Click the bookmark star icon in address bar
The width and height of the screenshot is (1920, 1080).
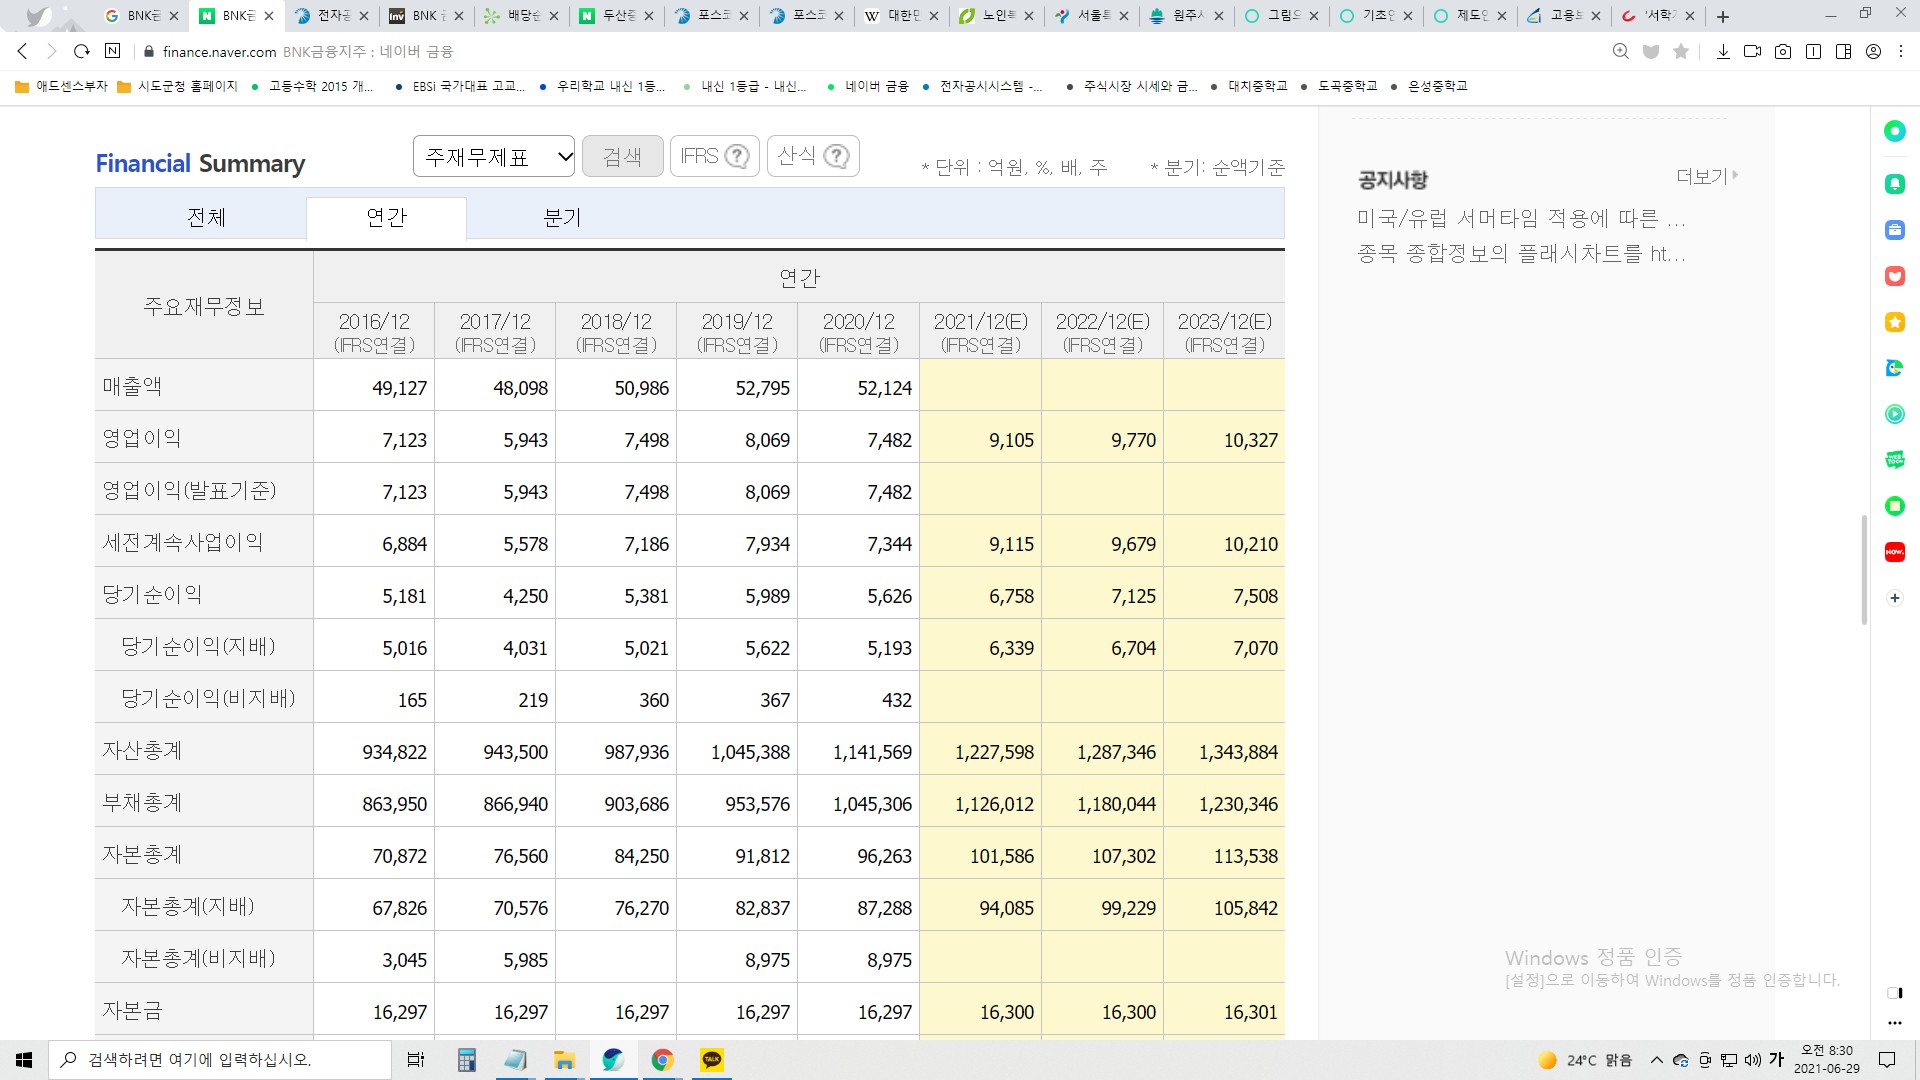click(x=1681, y=51)
